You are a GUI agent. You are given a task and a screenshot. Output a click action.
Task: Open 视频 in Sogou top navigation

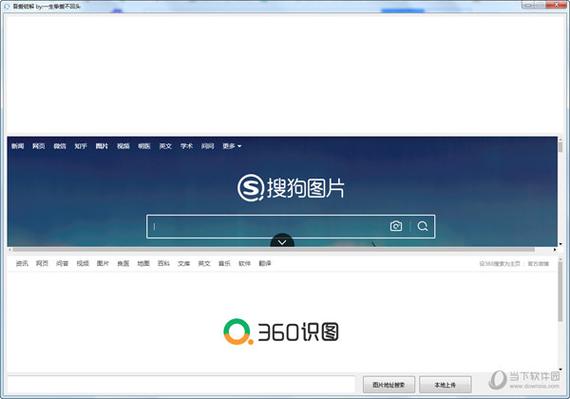[x=123, y=146]
